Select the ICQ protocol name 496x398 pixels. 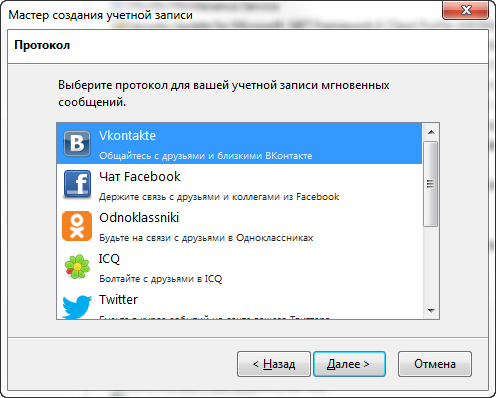pyautogui.click(x=109, y=259)
